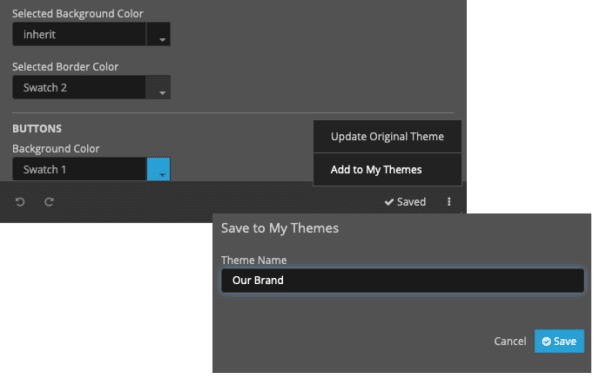Click the Buttons Background Color label
Viewport: 600px width, 386px height.
coord(56,149)
